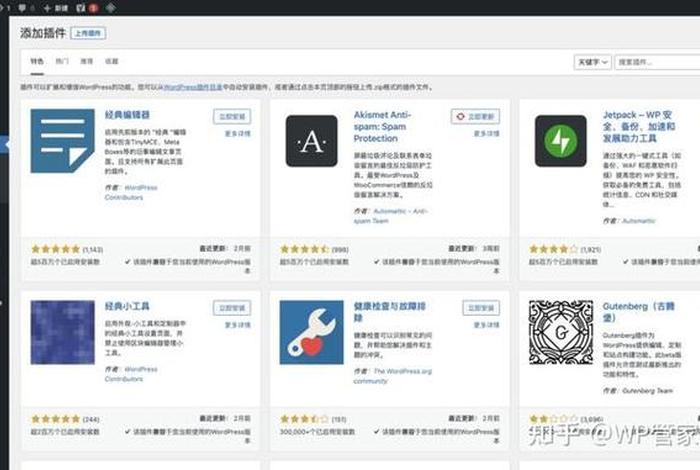Open the Gutenberg (古腾堡) title link

[639, 312]
